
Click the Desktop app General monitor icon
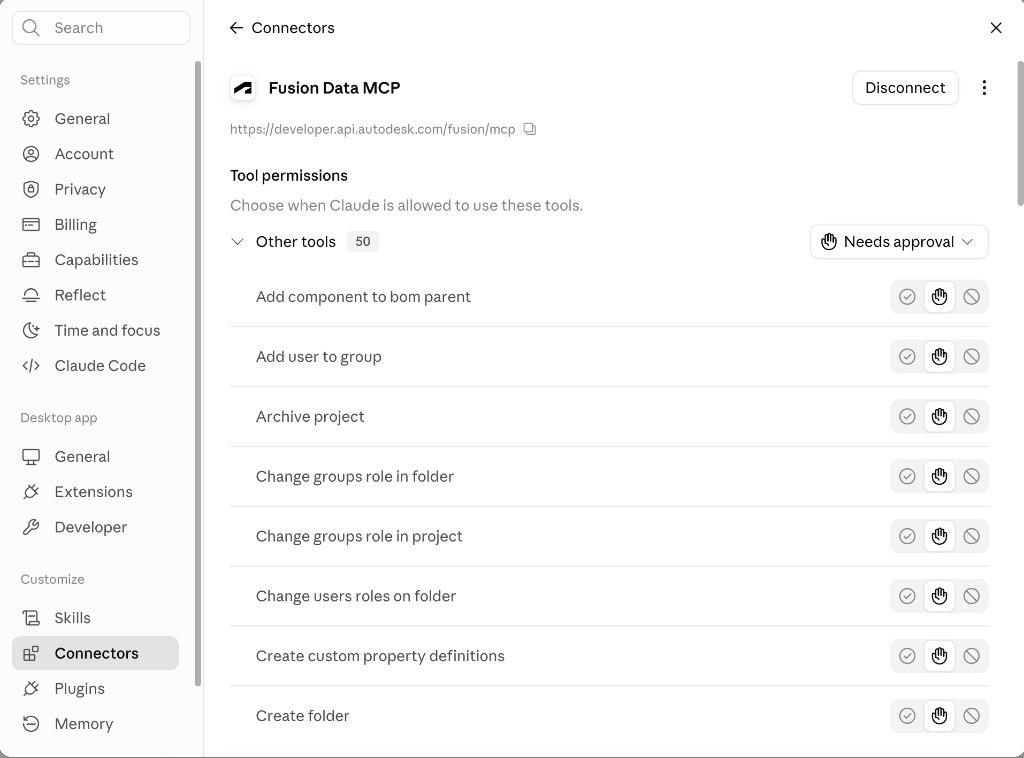tap(31, 456)
